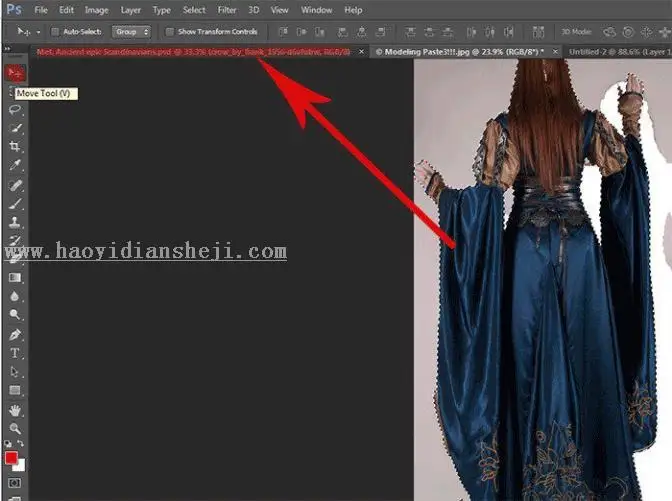The image size is (672, 501).
Task: Select the Healing Brush tool
Action: tap(15, 185)
